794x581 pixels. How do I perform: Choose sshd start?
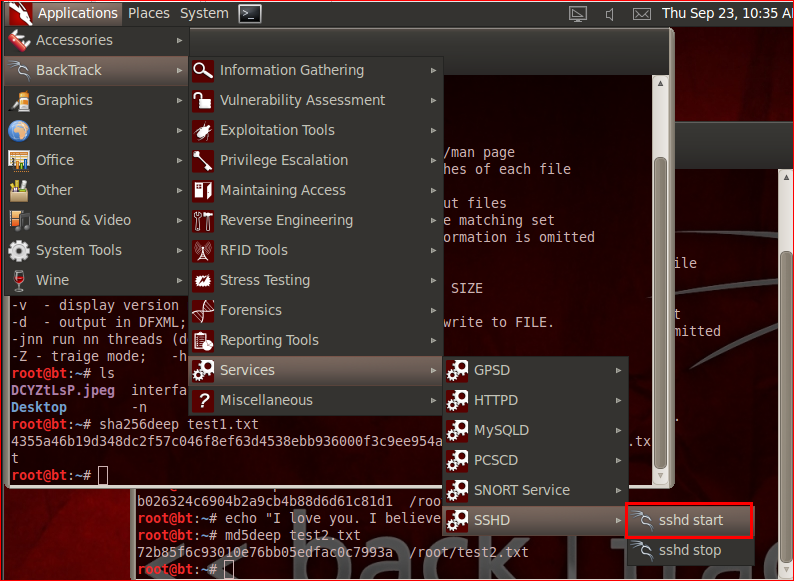pyautogui.click(x=690, y=520)
